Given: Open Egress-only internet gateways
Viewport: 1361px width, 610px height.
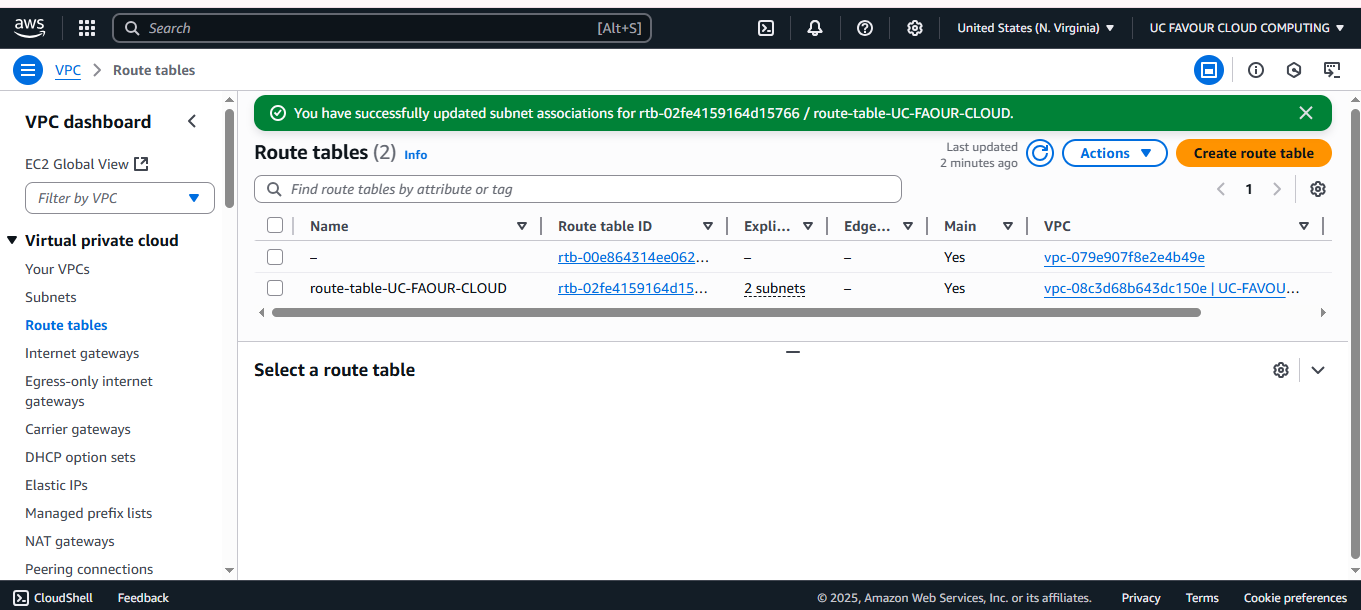Looking at the screenshot, I should pos(89,391).
